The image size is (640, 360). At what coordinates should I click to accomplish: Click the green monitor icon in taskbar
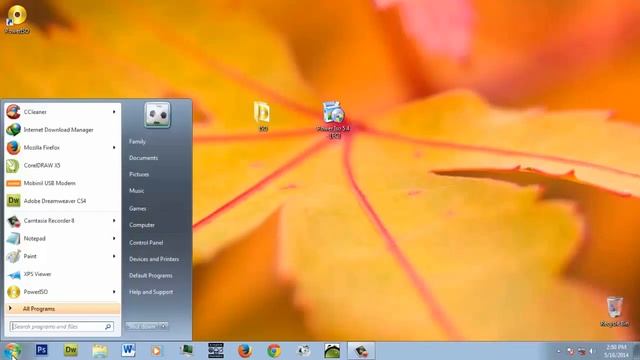pyautogui.click(x=187, y=350)
